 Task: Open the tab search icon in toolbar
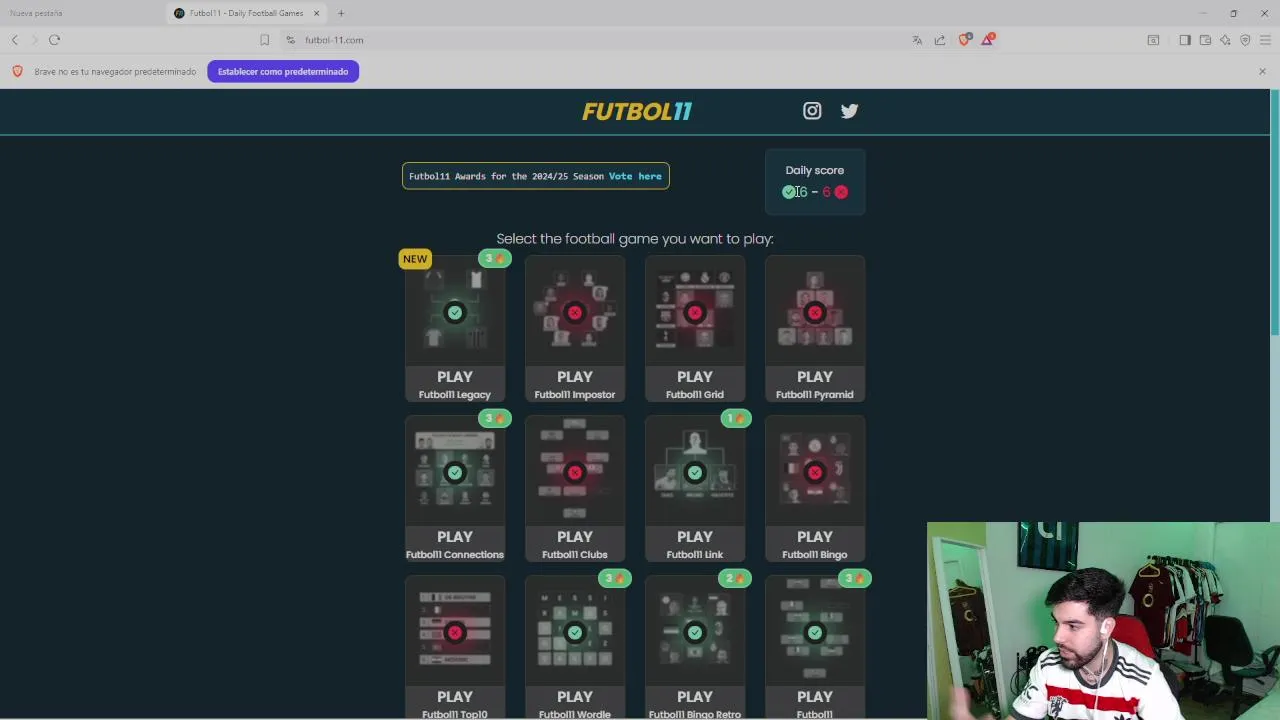tap(1153, 40)
